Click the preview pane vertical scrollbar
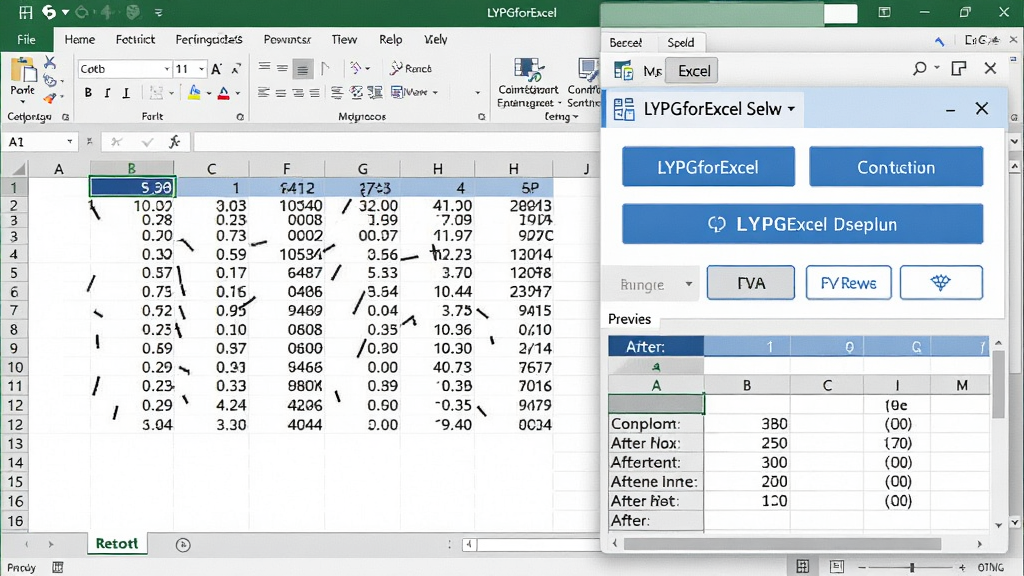The height and width of the screenshot is (576, 1024). 998,384
